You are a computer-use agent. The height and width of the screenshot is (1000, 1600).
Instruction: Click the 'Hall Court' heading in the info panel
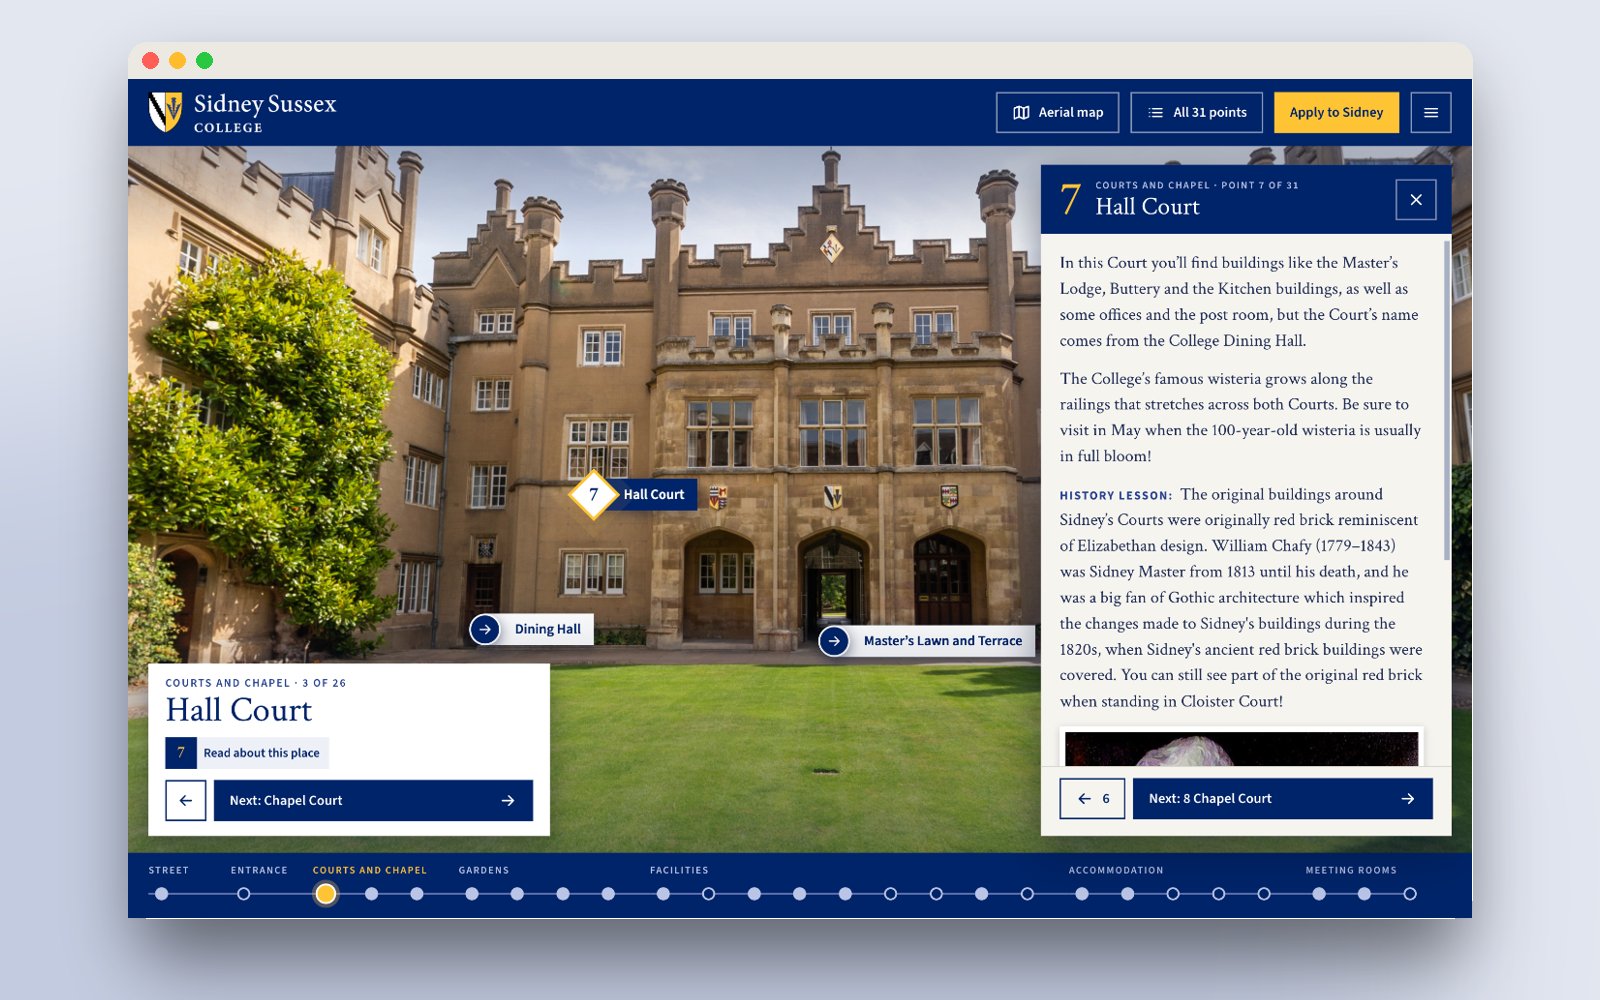[x=1147, y=207]
